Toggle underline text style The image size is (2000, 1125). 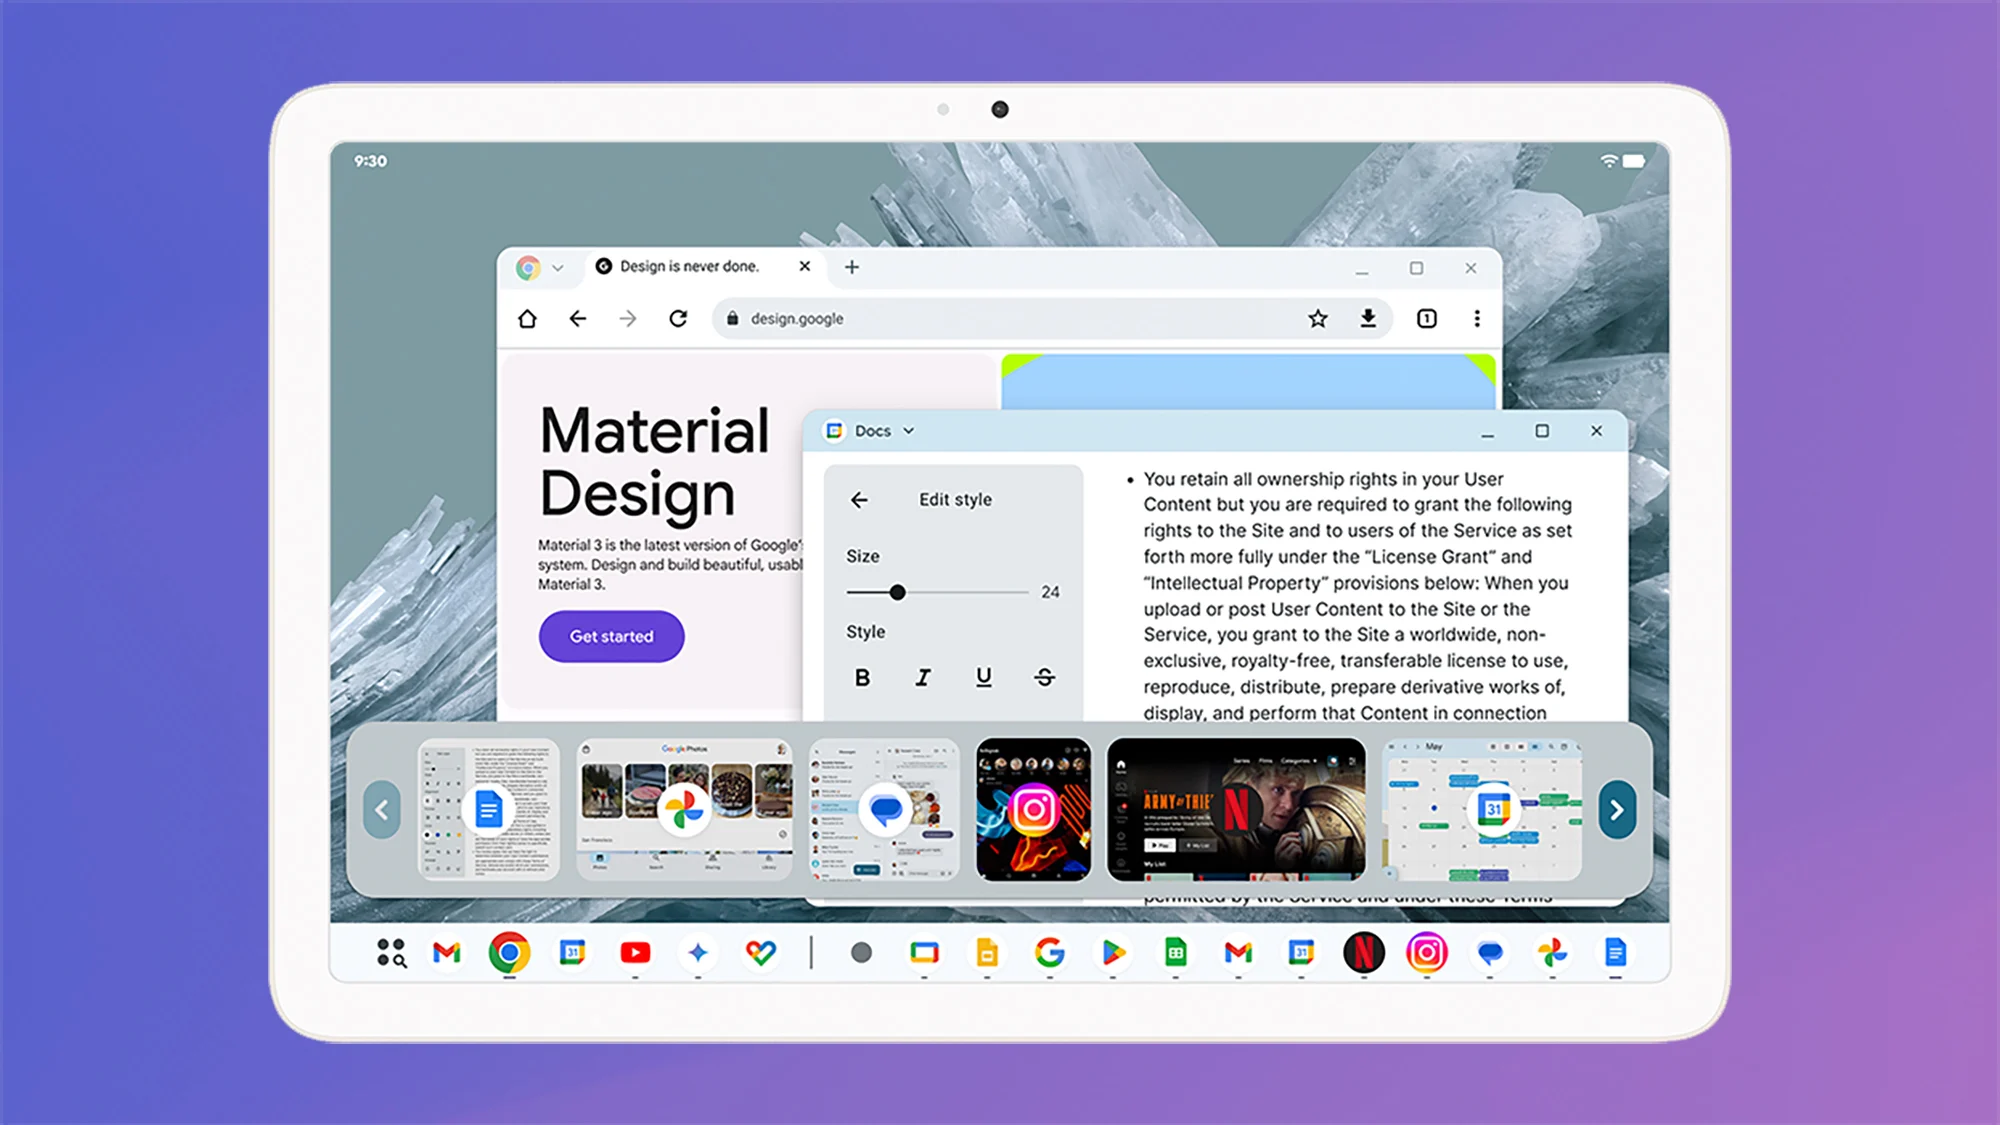click(x=984, y=678)
